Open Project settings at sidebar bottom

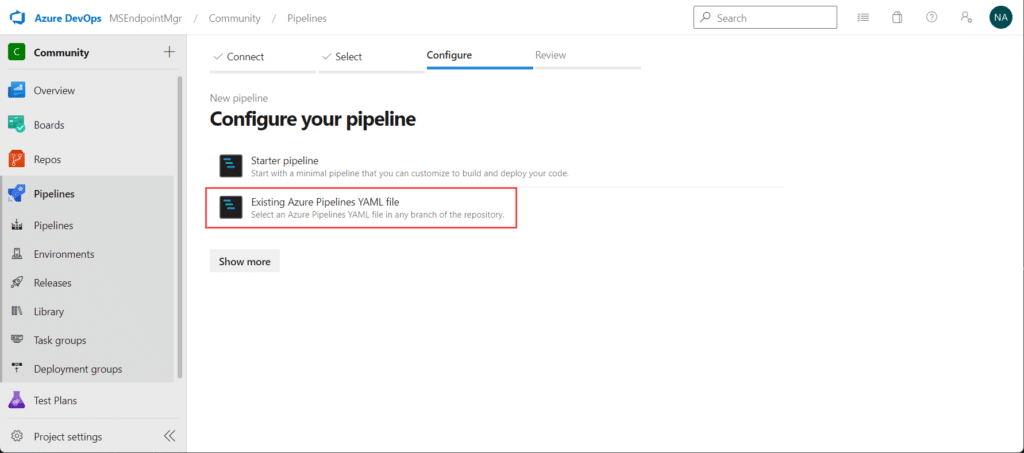point(68,437)
